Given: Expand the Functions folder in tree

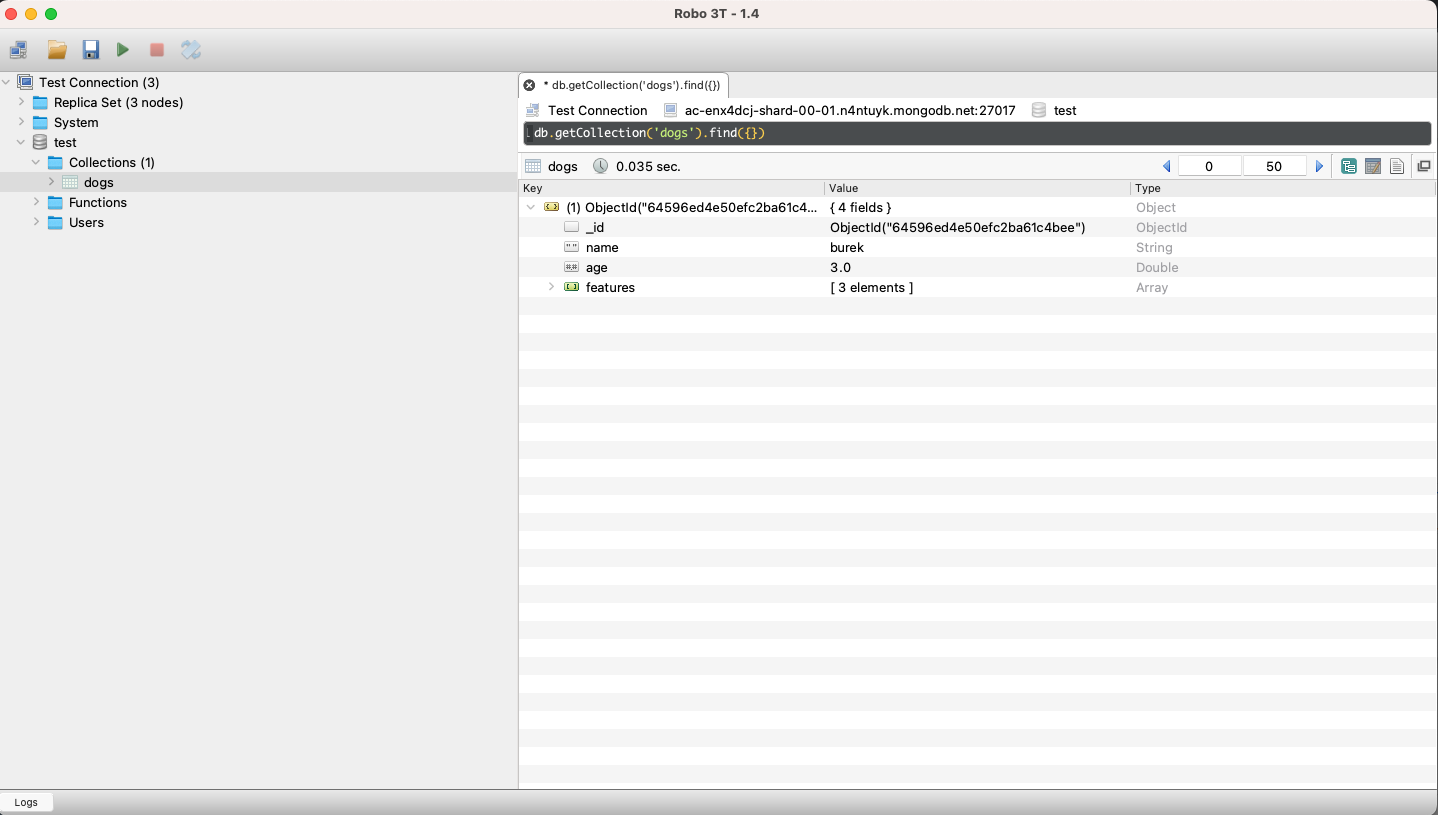Looking at the screenshot, I should (x=36, y=202).
